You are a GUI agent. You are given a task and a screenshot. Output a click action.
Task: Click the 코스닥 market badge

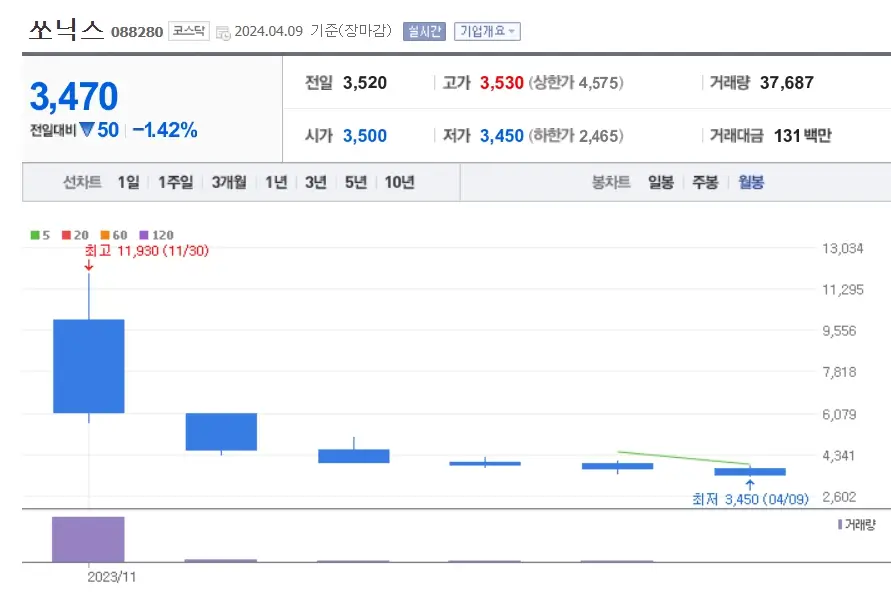(188, 30)
